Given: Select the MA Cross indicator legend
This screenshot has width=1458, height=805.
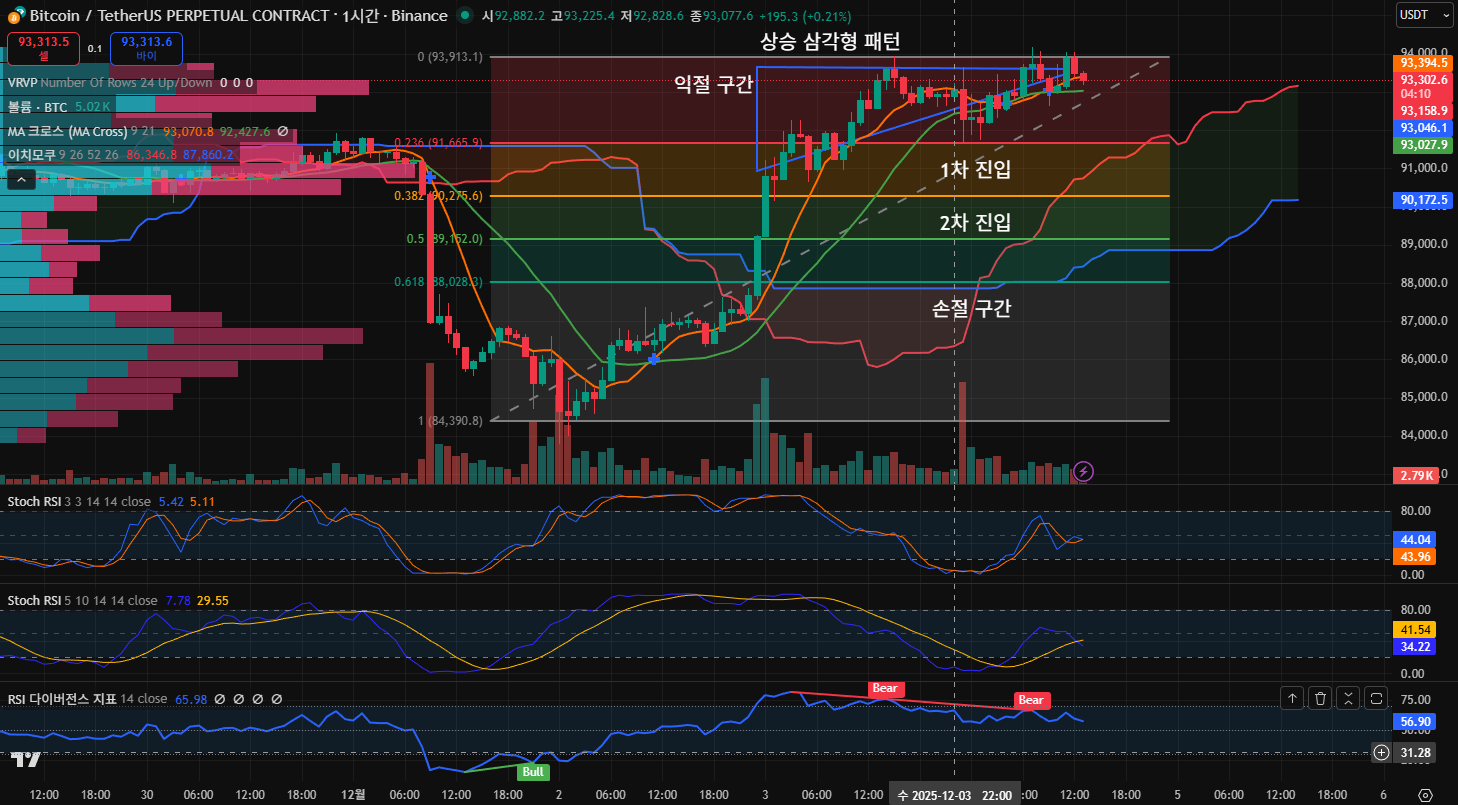Looking at the screenshot, I should point(67,131).
